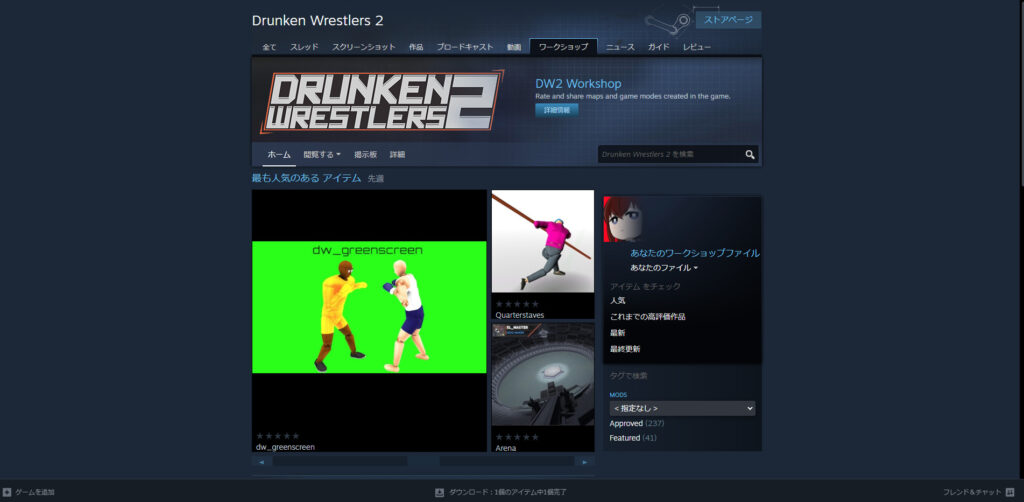Open the 掲示板 sub-tab
This screenshot has width=1024, height=502.
pos(366,155)
